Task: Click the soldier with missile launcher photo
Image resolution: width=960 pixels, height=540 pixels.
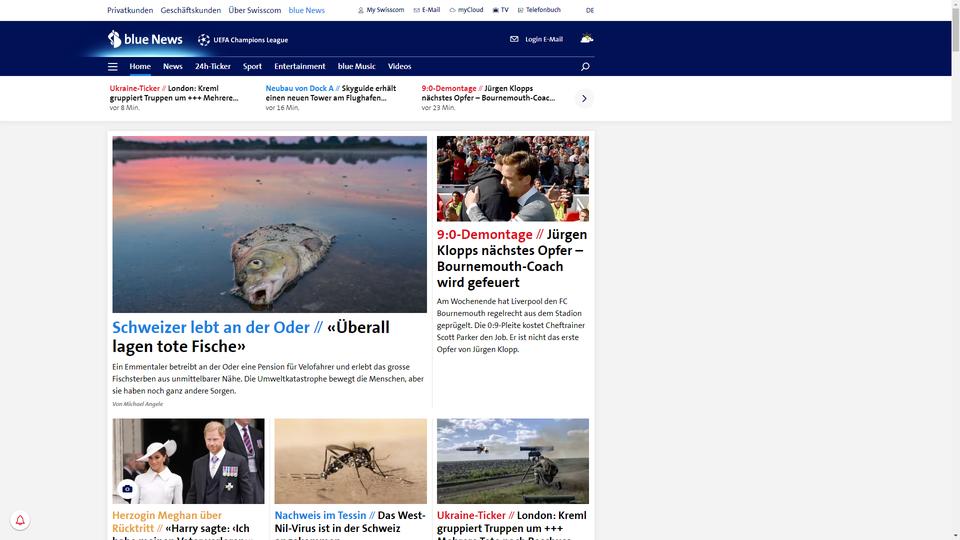Action: [x=512, y=461]
